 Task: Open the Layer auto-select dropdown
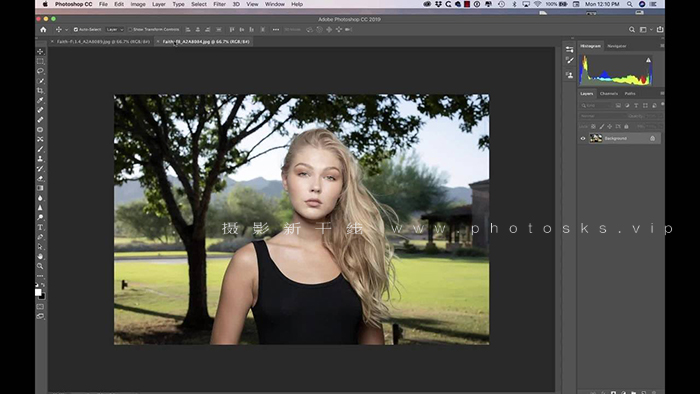coord(115,29)
